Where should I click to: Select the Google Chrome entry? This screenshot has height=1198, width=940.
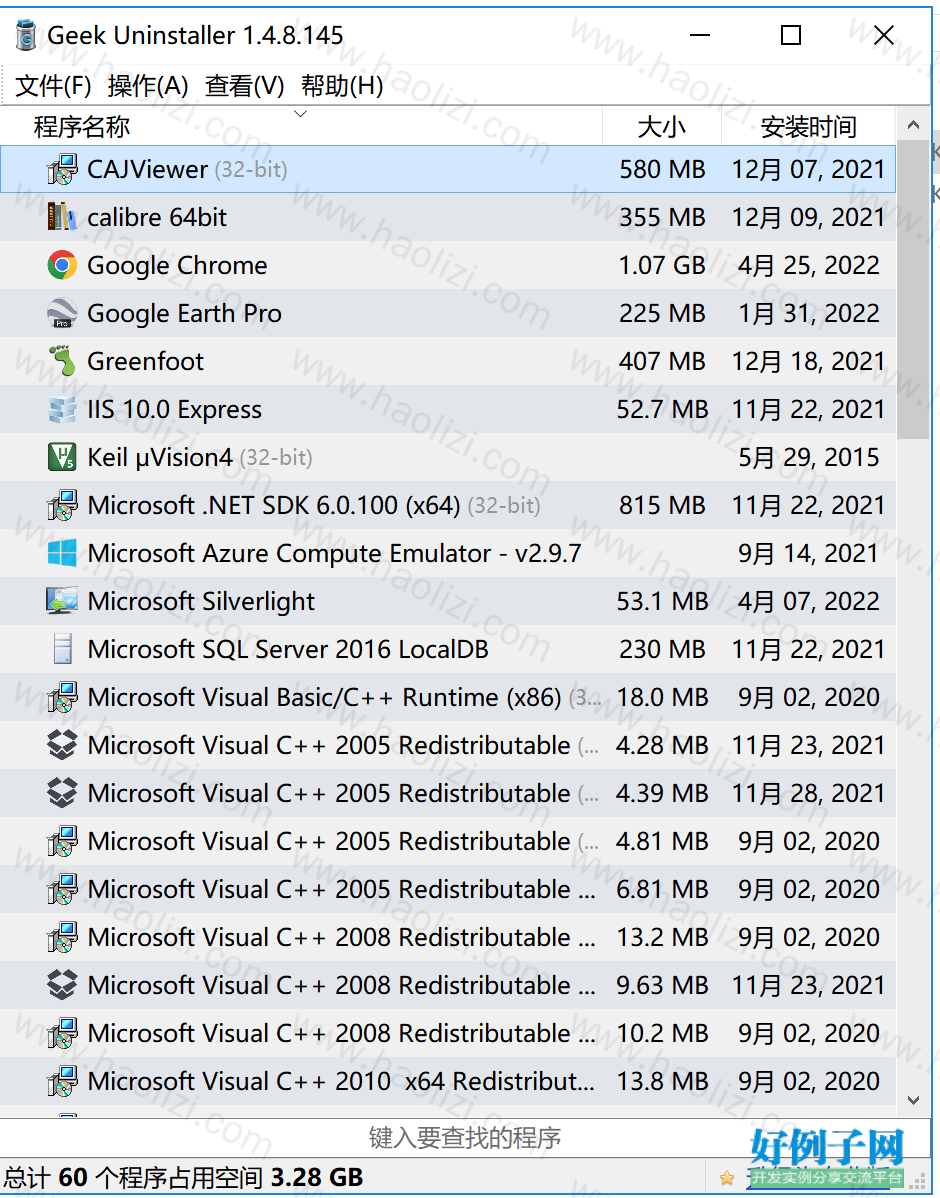pyautogui.click(x=177, y=266)
